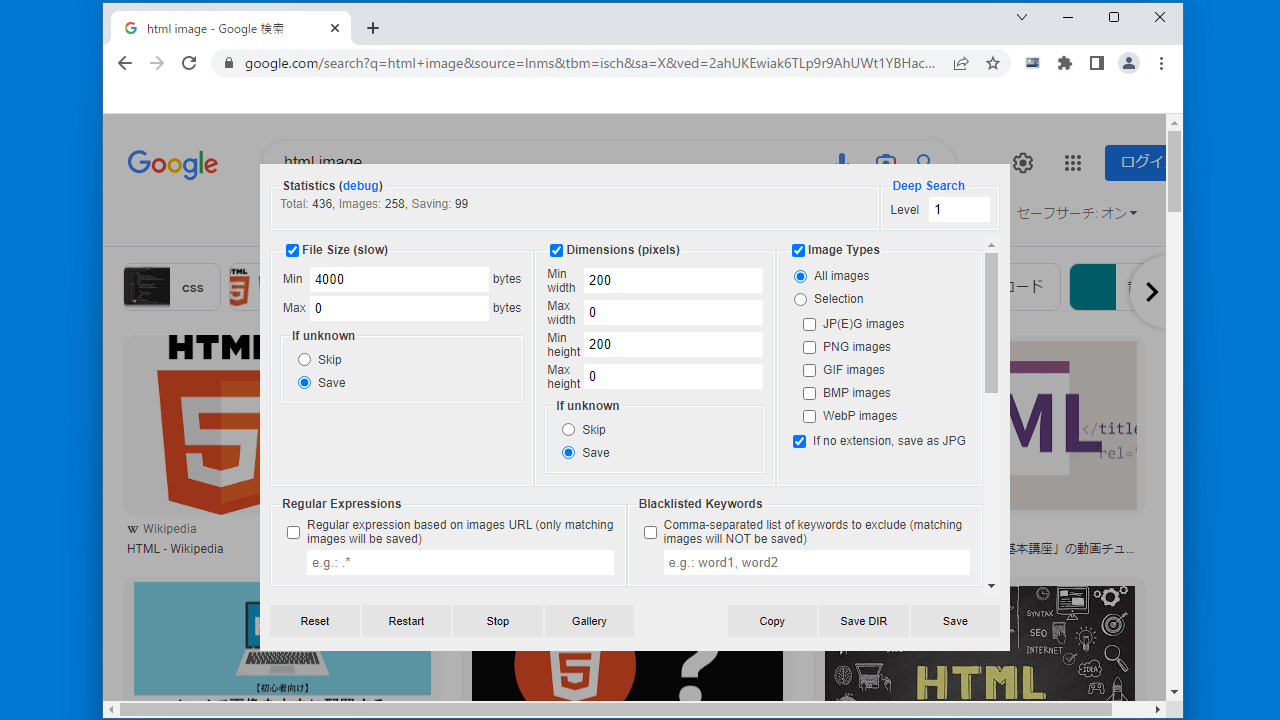Image resolution: width=1280 pixels, height=720 pixels.
Task: Click the file size Min field
Action: 399,280
